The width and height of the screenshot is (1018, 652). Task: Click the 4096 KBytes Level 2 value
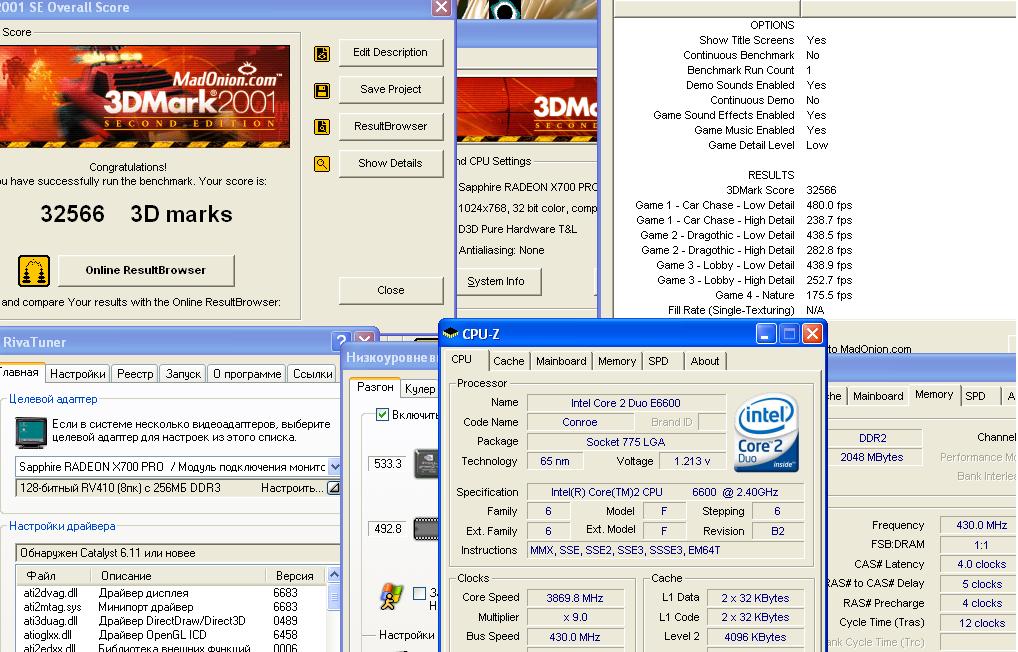click(755, 637)
